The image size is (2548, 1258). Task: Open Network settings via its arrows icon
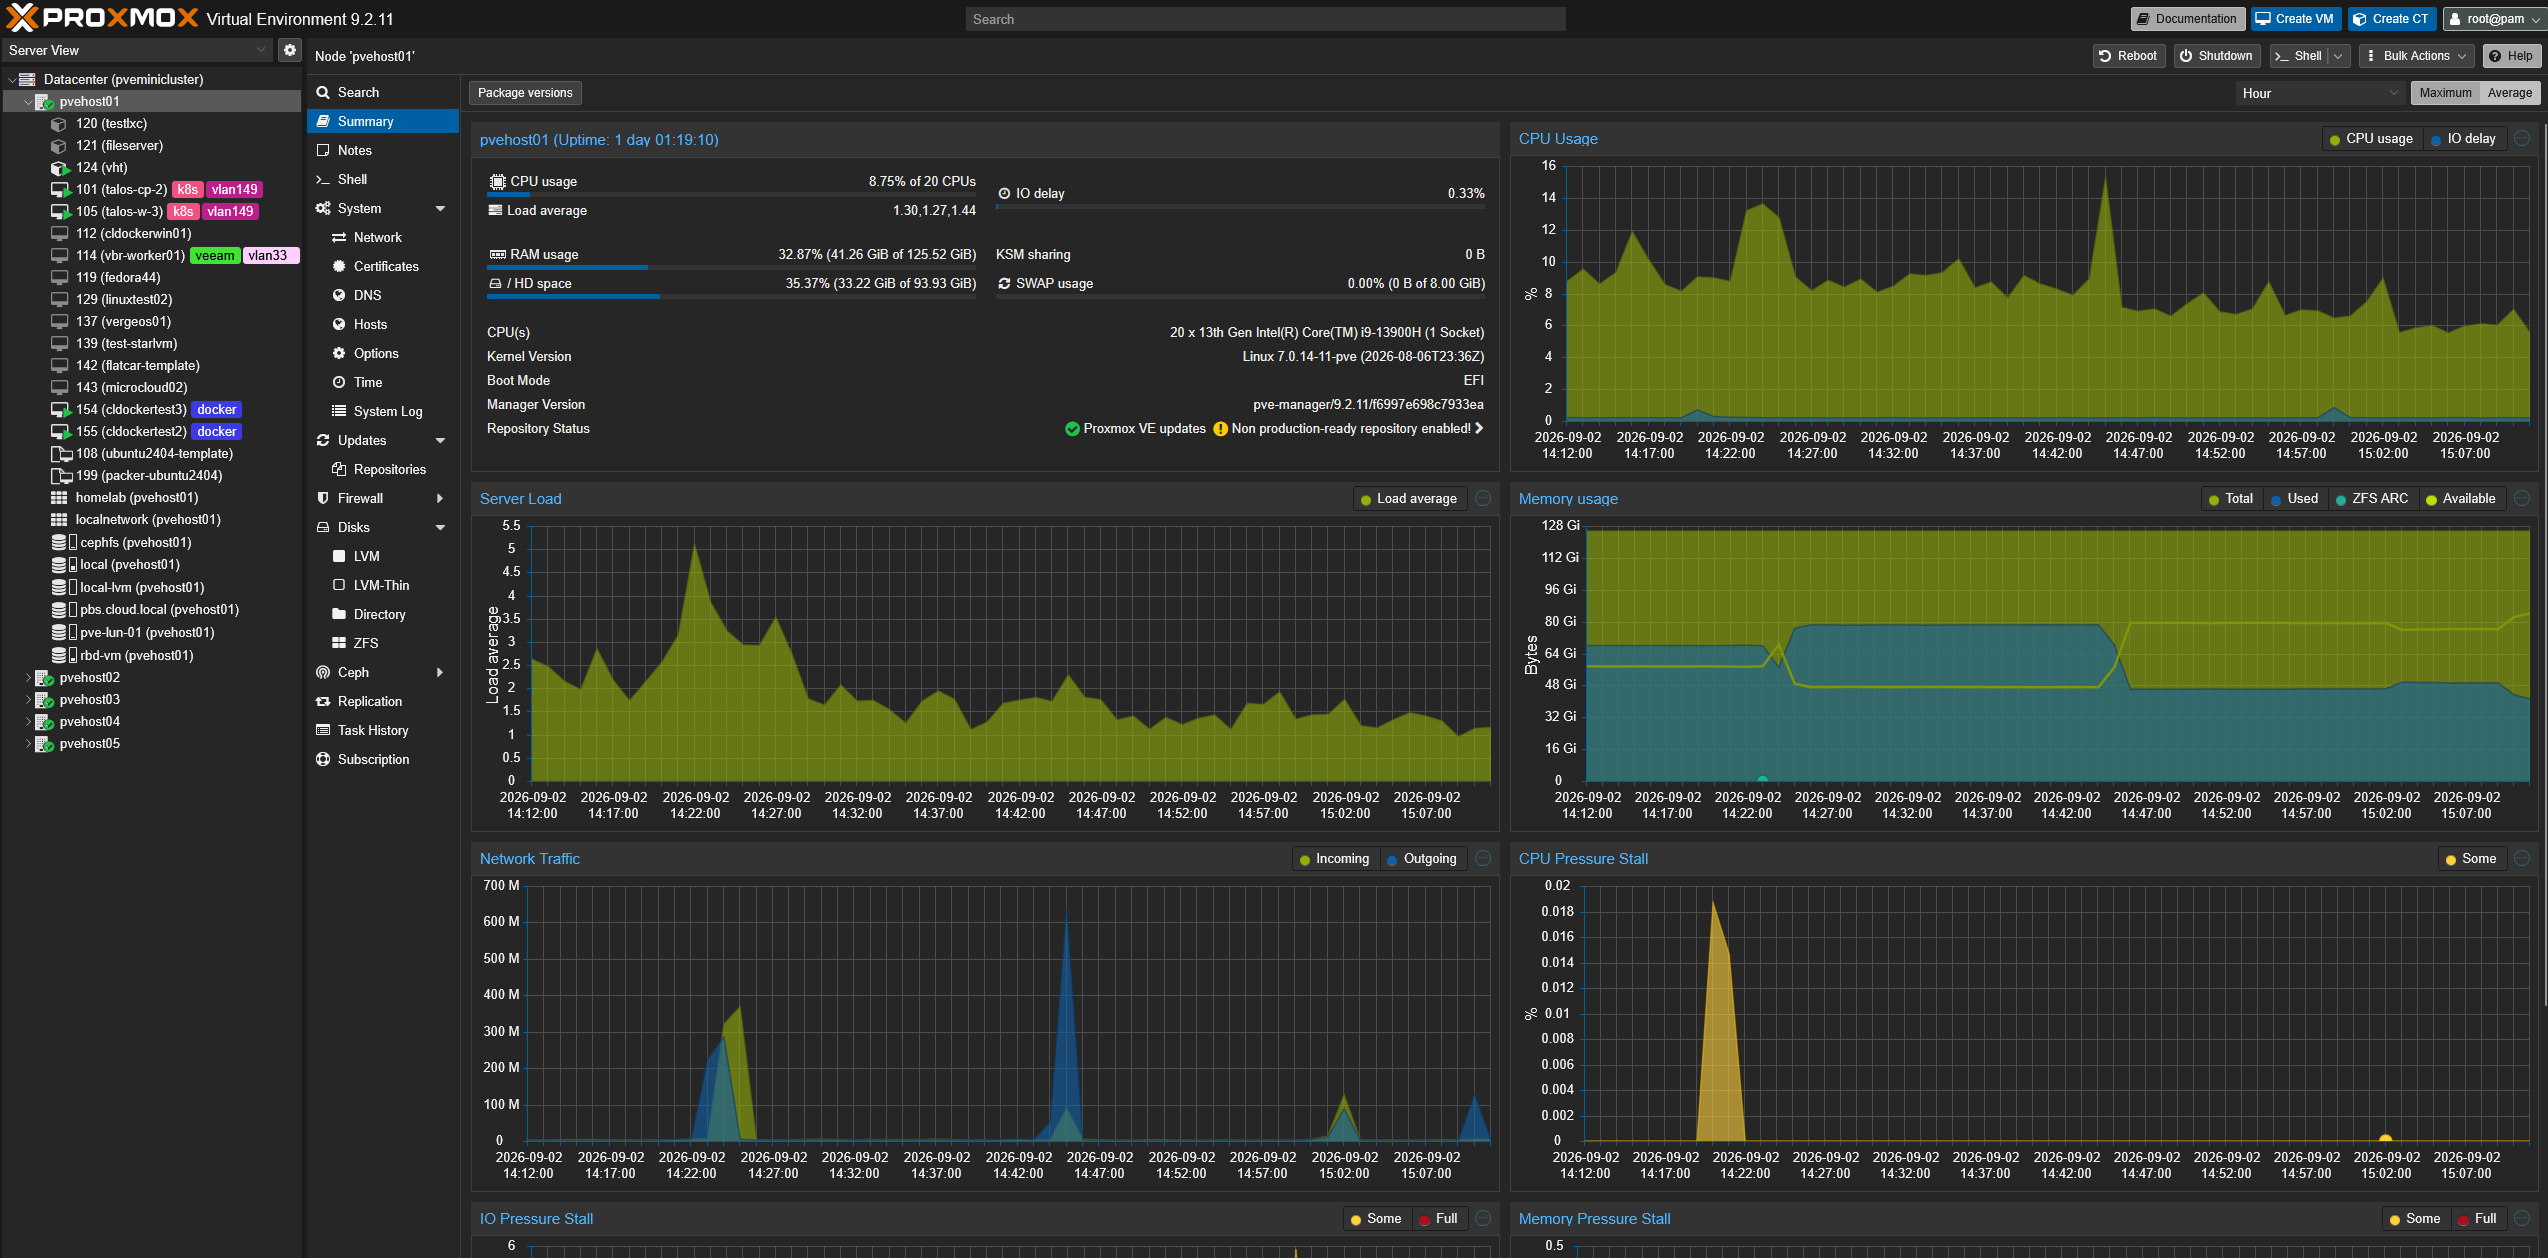coord(339,237)
